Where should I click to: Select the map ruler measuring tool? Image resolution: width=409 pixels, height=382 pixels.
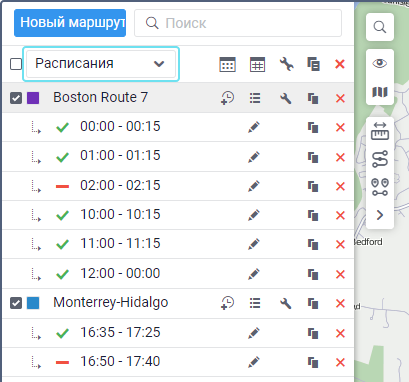click(x=380, y=131)
